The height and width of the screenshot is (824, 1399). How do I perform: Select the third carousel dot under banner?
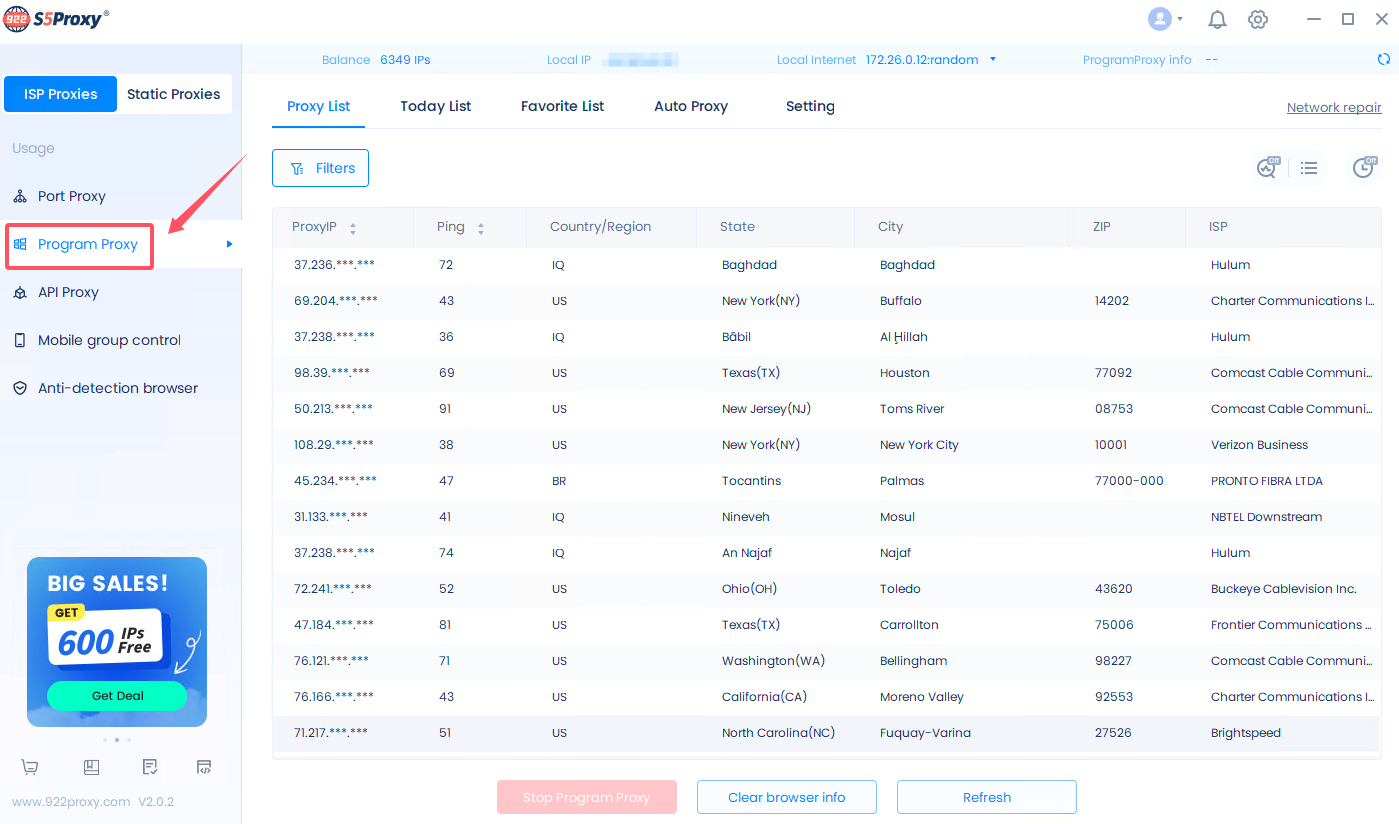point(129,740)
